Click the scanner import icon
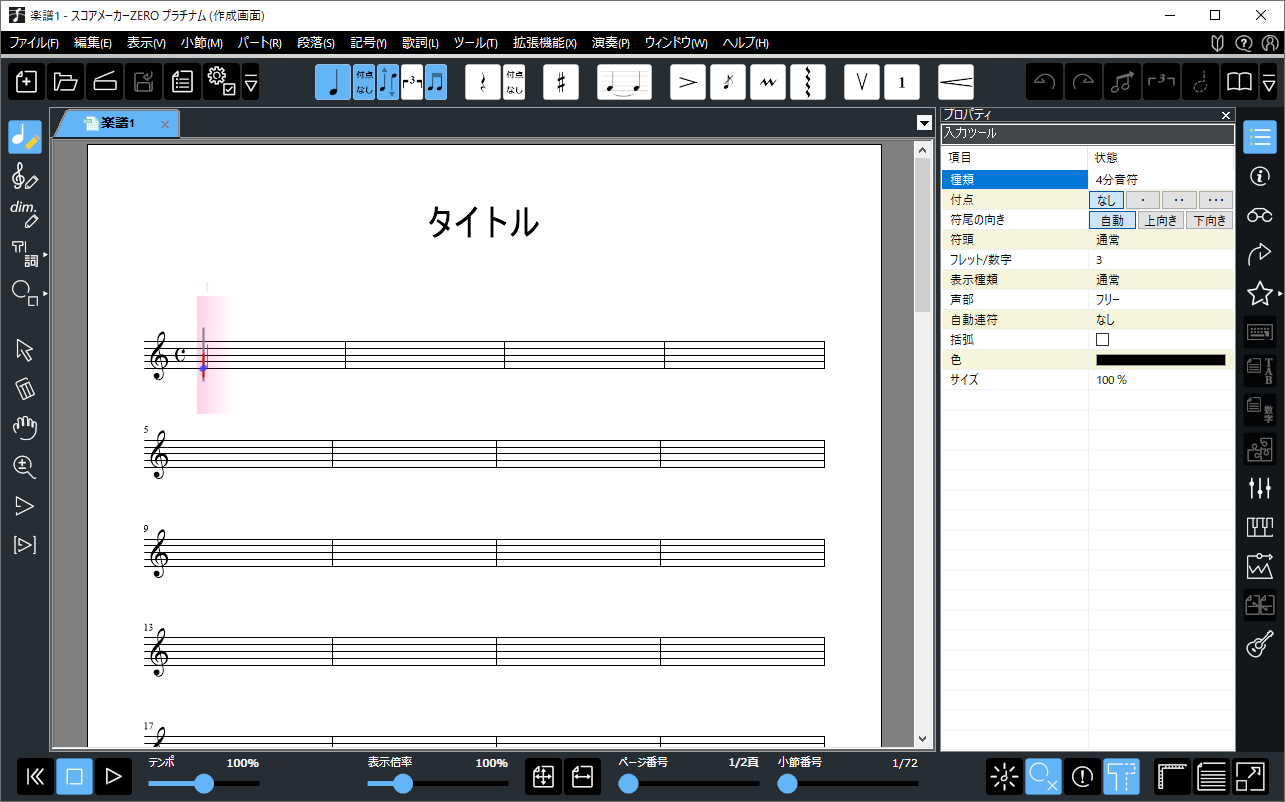The height and width of the screenshot is (802, 1285). point(105,82)
